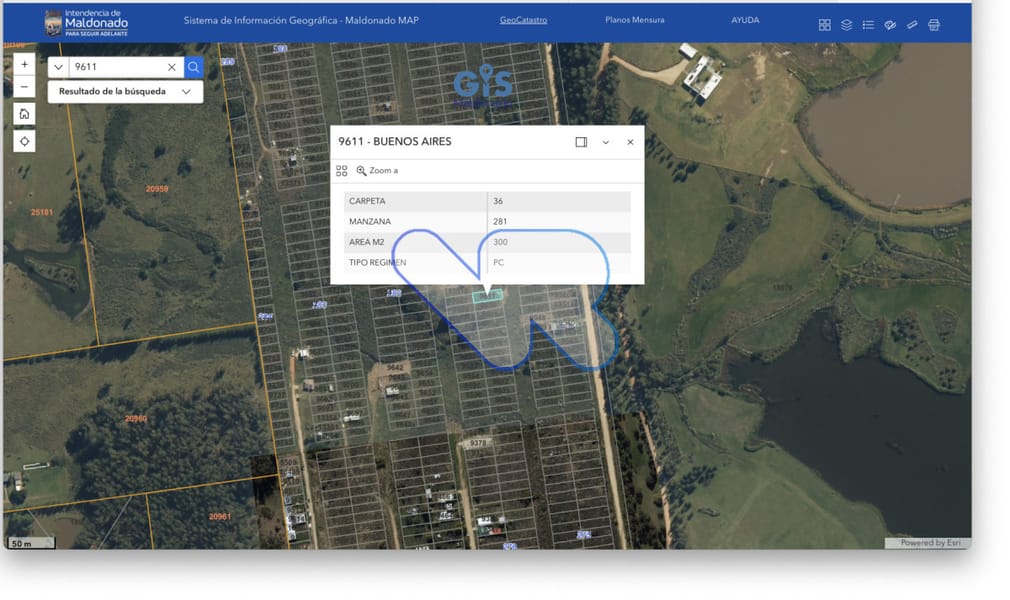Viewport: 1010px width, 600px height.
Task: Click the 50 m scale bar
Action: click(32, 543)
